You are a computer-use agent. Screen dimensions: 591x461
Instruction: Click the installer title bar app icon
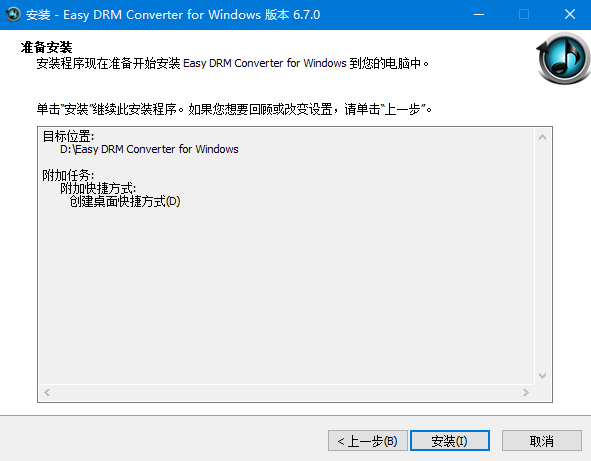13,15
